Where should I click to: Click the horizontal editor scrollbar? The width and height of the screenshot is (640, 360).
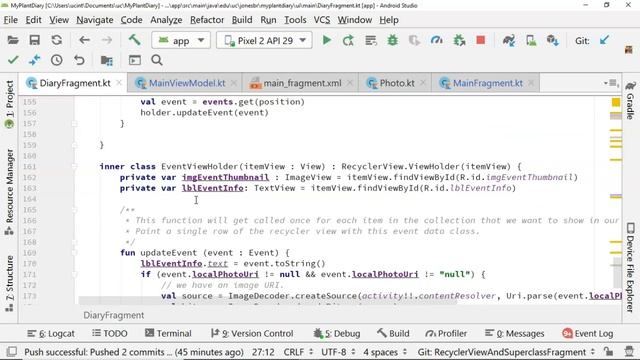267,301
